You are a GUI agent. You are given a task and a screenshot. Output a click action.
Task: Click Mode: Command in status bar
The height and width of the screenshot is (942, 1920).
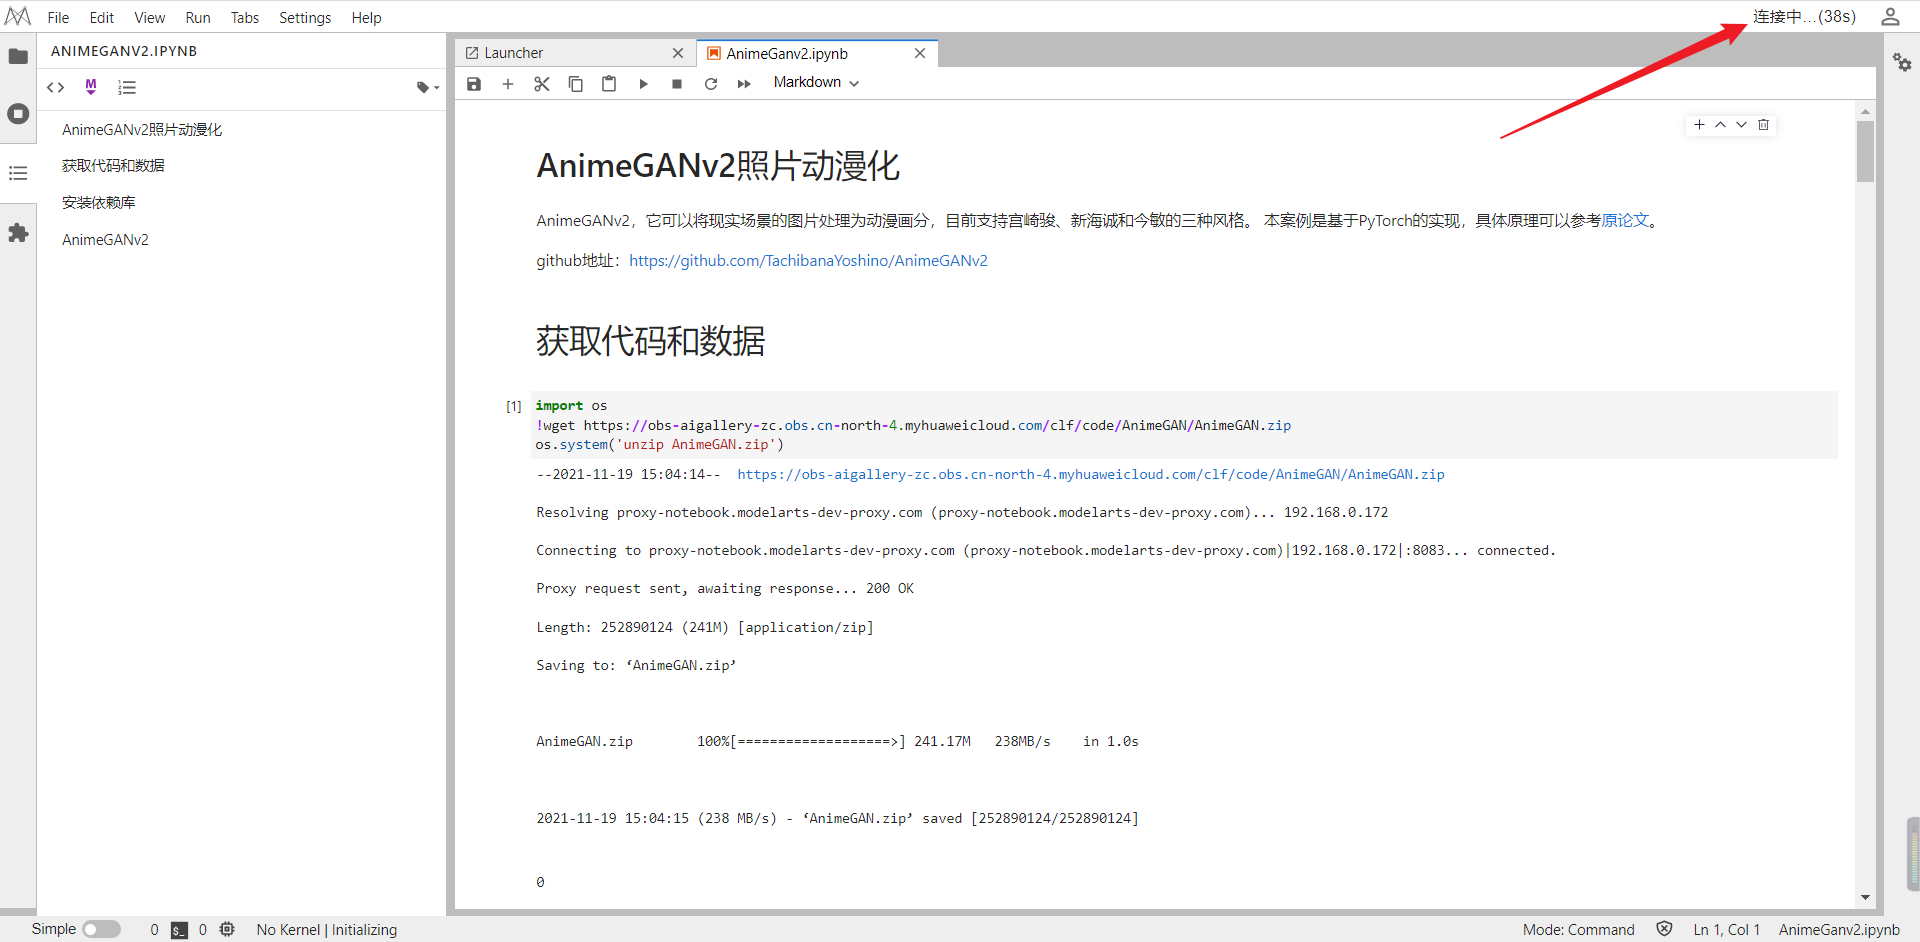1579,930
